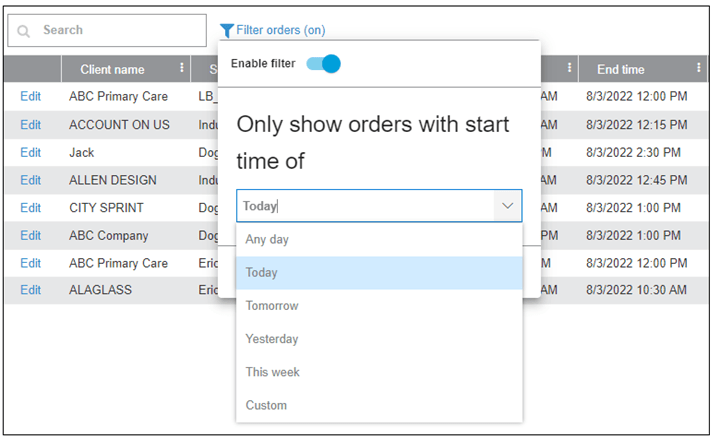Expand the start time dropdown arrow
720x439 pixels.
[x=507, y=206]
